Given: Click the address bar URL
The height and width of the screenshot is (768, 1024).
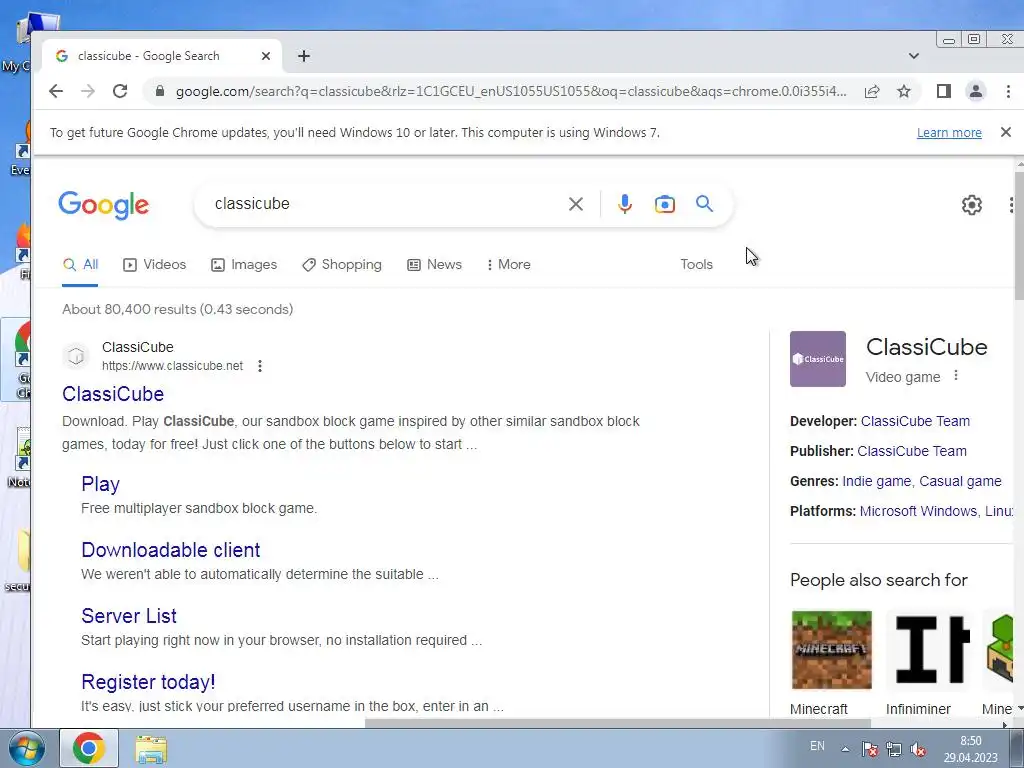Looking at the screenshot, I should click(511, 91).
